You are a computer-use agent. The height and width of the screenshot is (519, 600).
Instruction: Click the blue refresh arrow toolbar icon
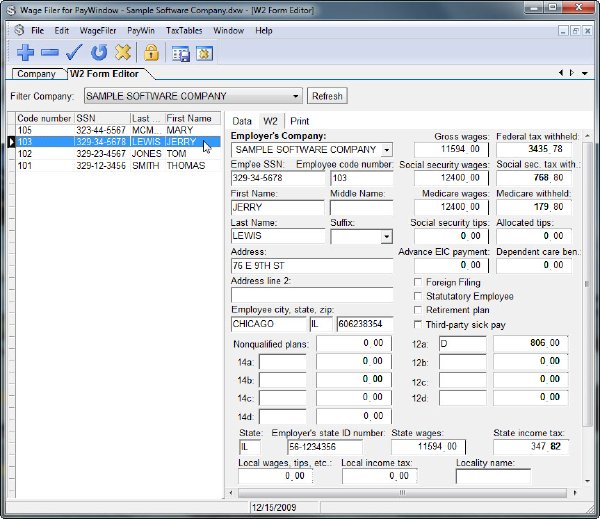99,53
